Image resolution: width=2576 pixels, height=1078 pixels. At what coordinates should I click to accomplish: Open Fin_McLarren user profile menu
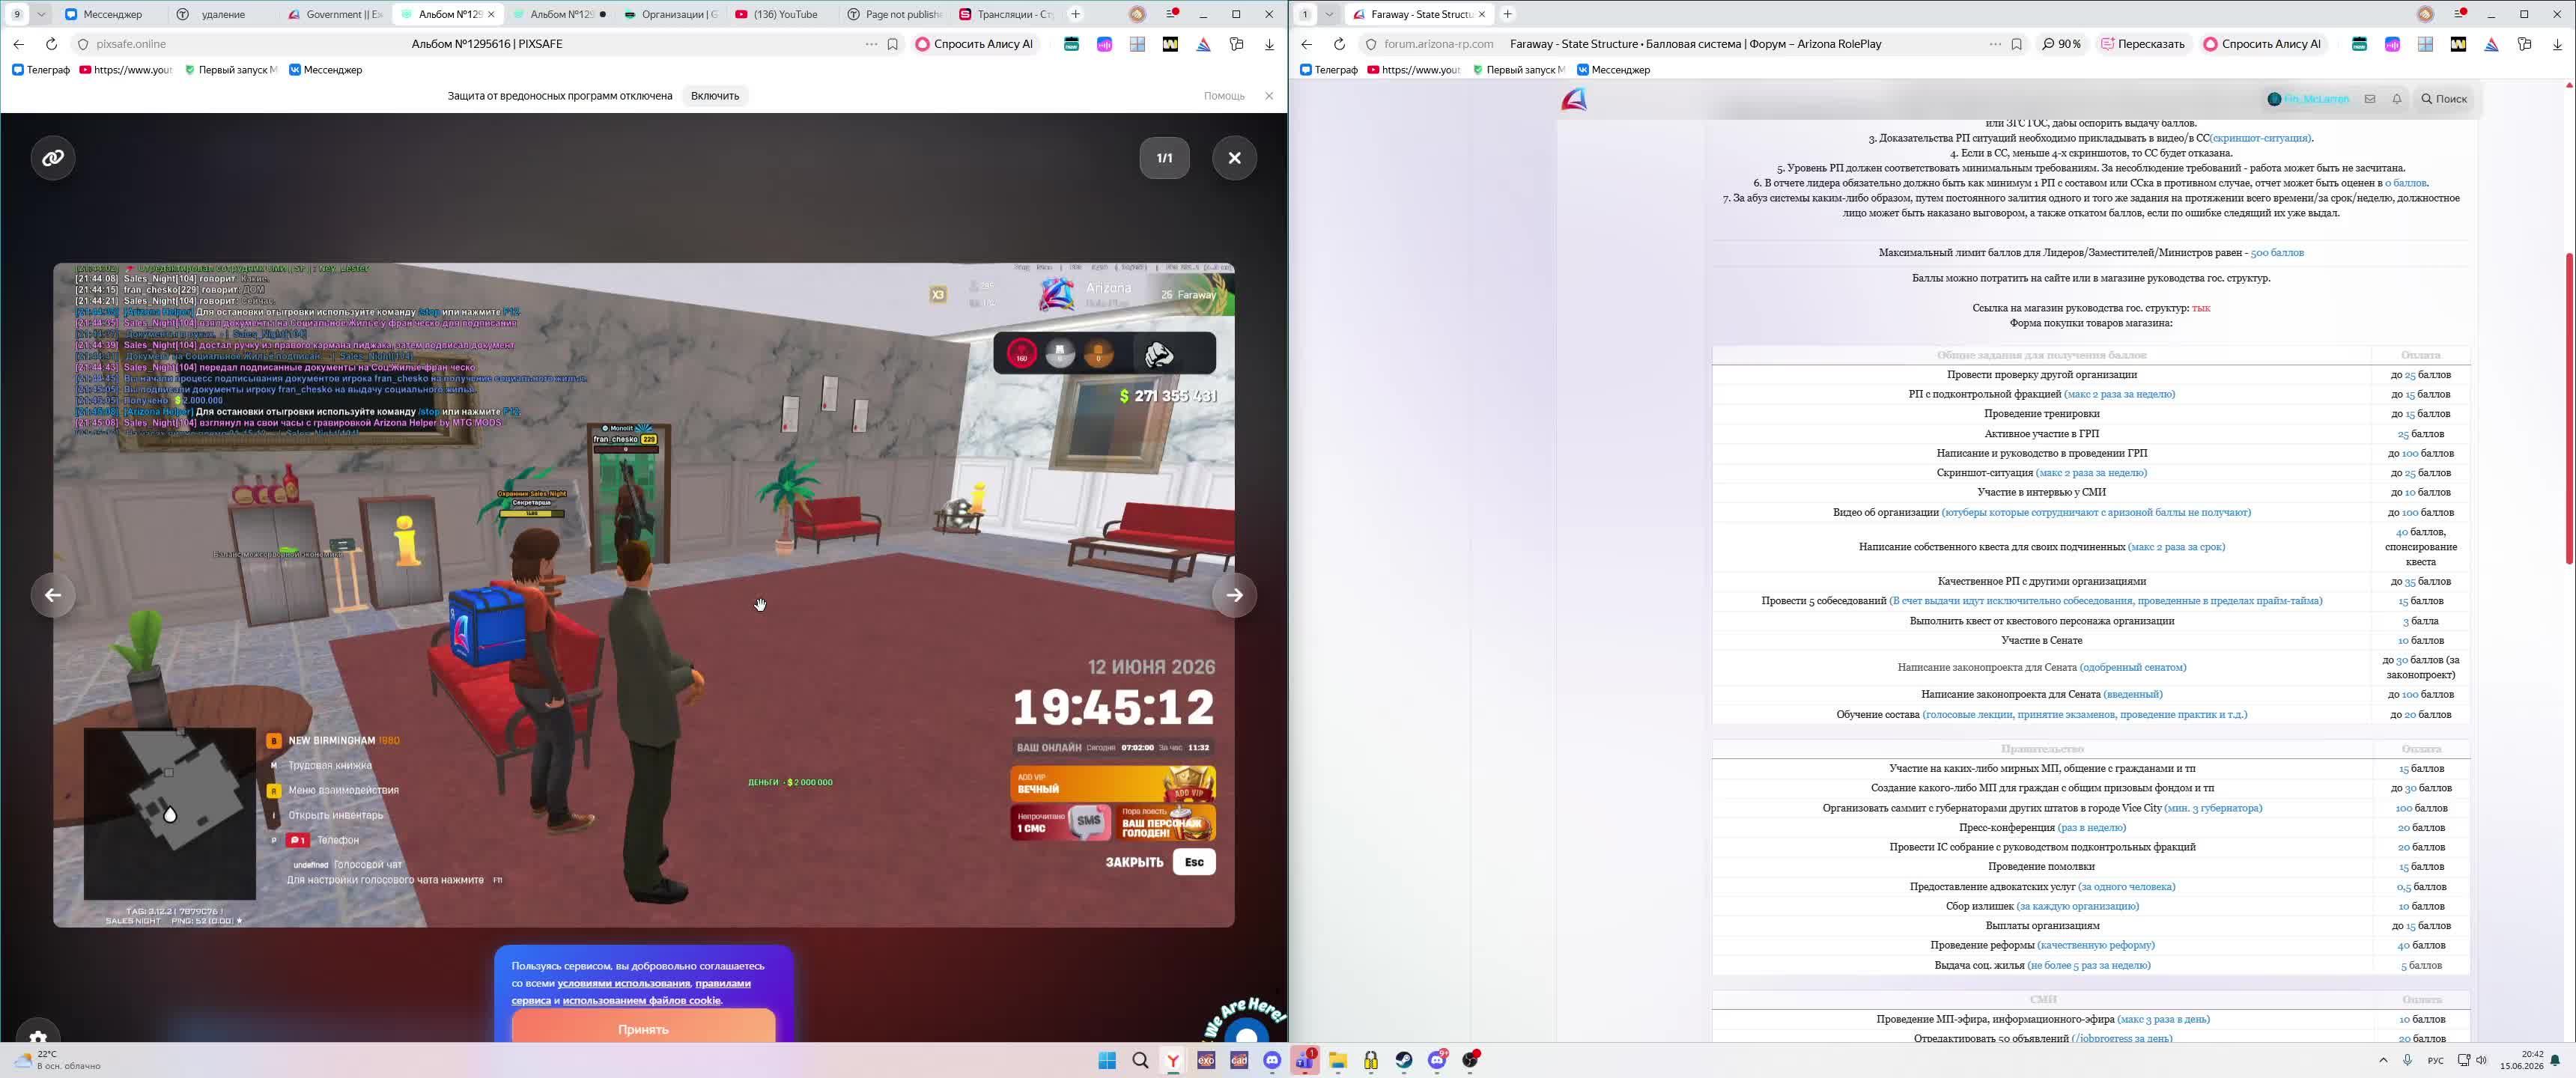tap(2308, 99)
